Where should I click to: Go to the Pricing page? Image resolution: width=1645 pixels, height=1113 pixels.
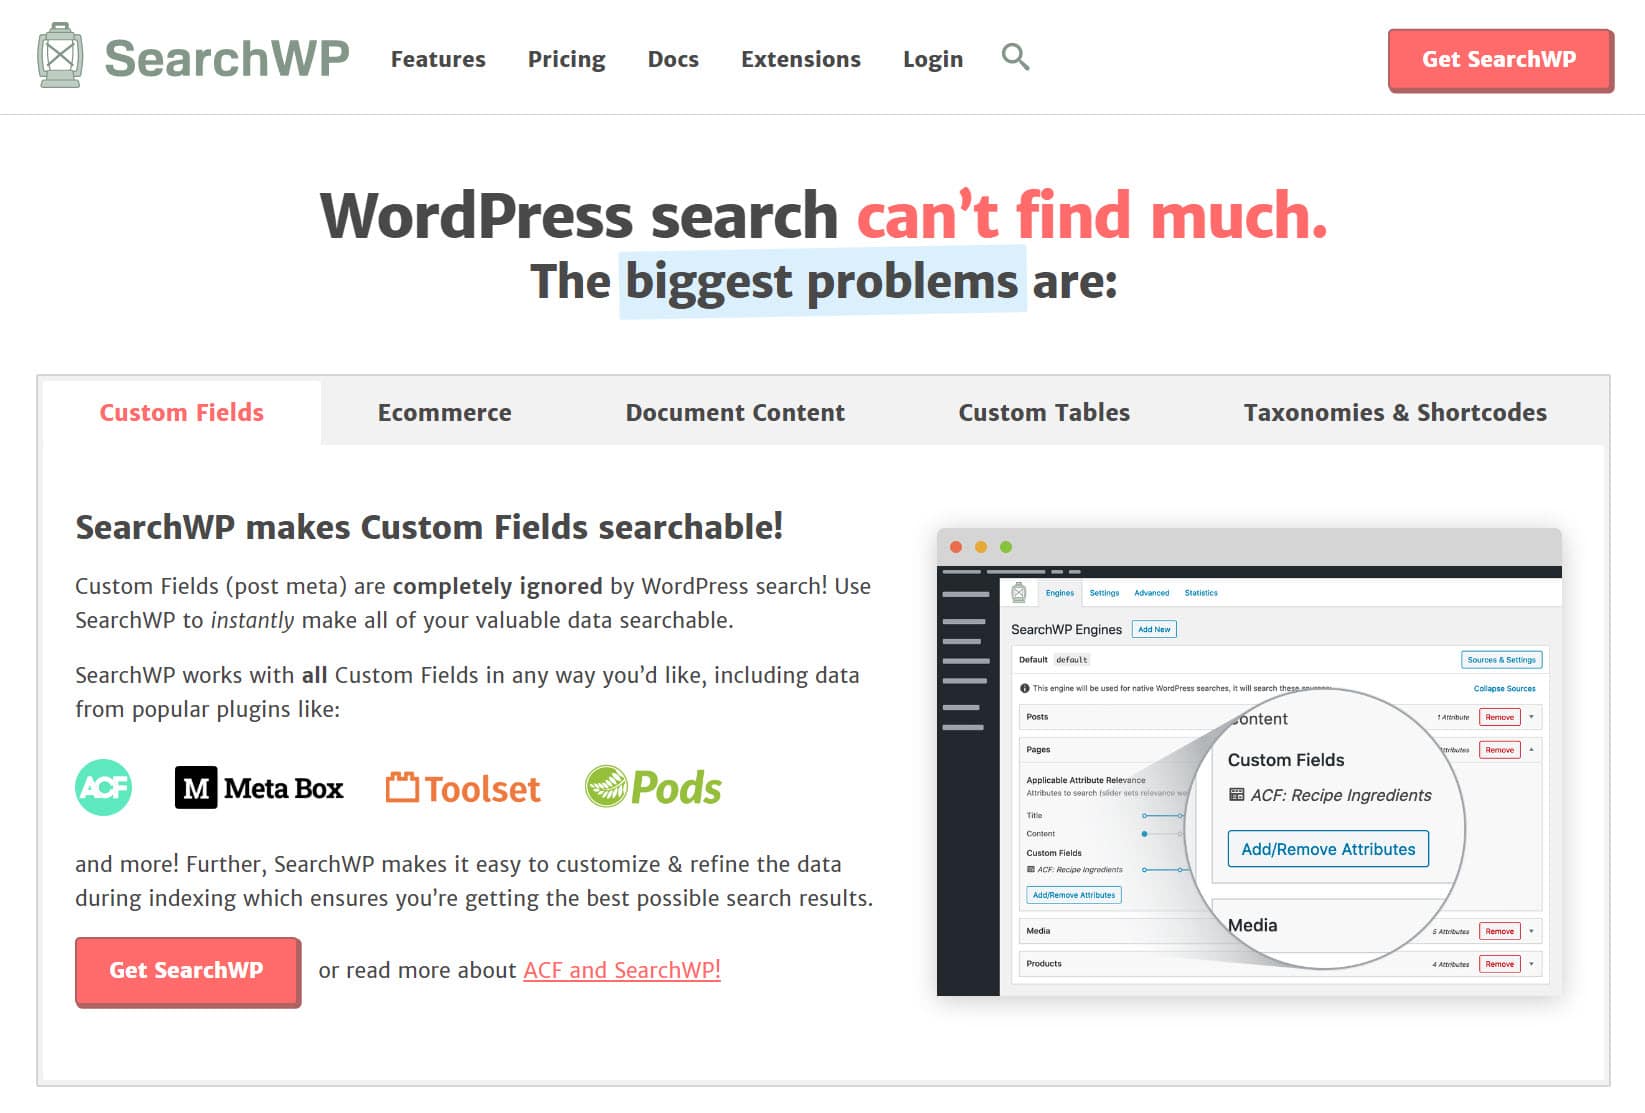pyautogui.click(x=566, y=59)
